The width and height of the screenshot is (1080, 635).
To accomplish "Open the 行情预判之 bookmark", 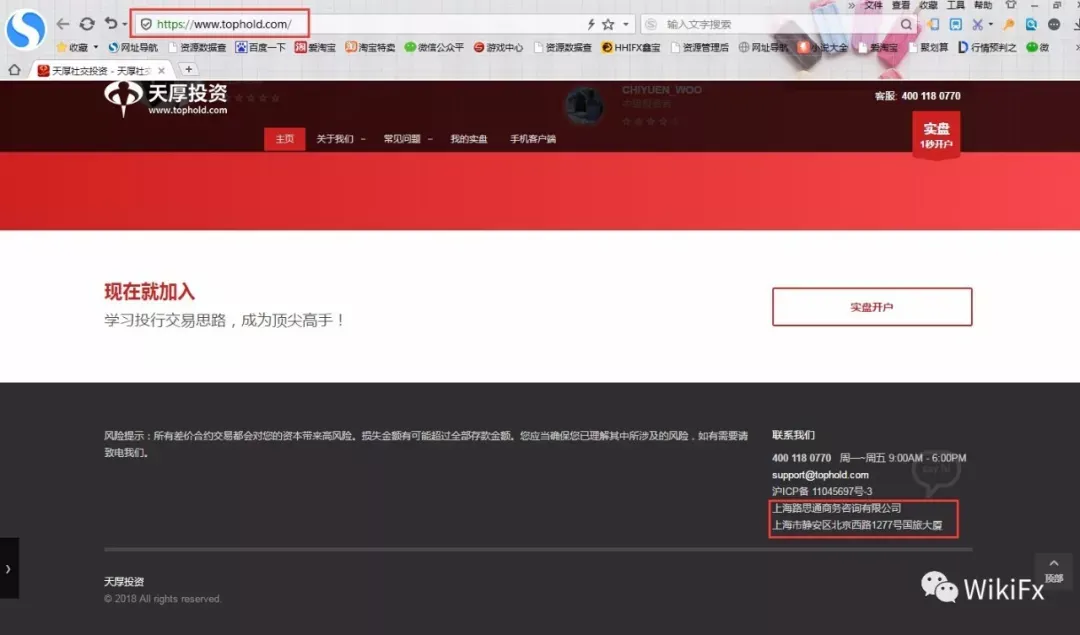I will [987, 48].
